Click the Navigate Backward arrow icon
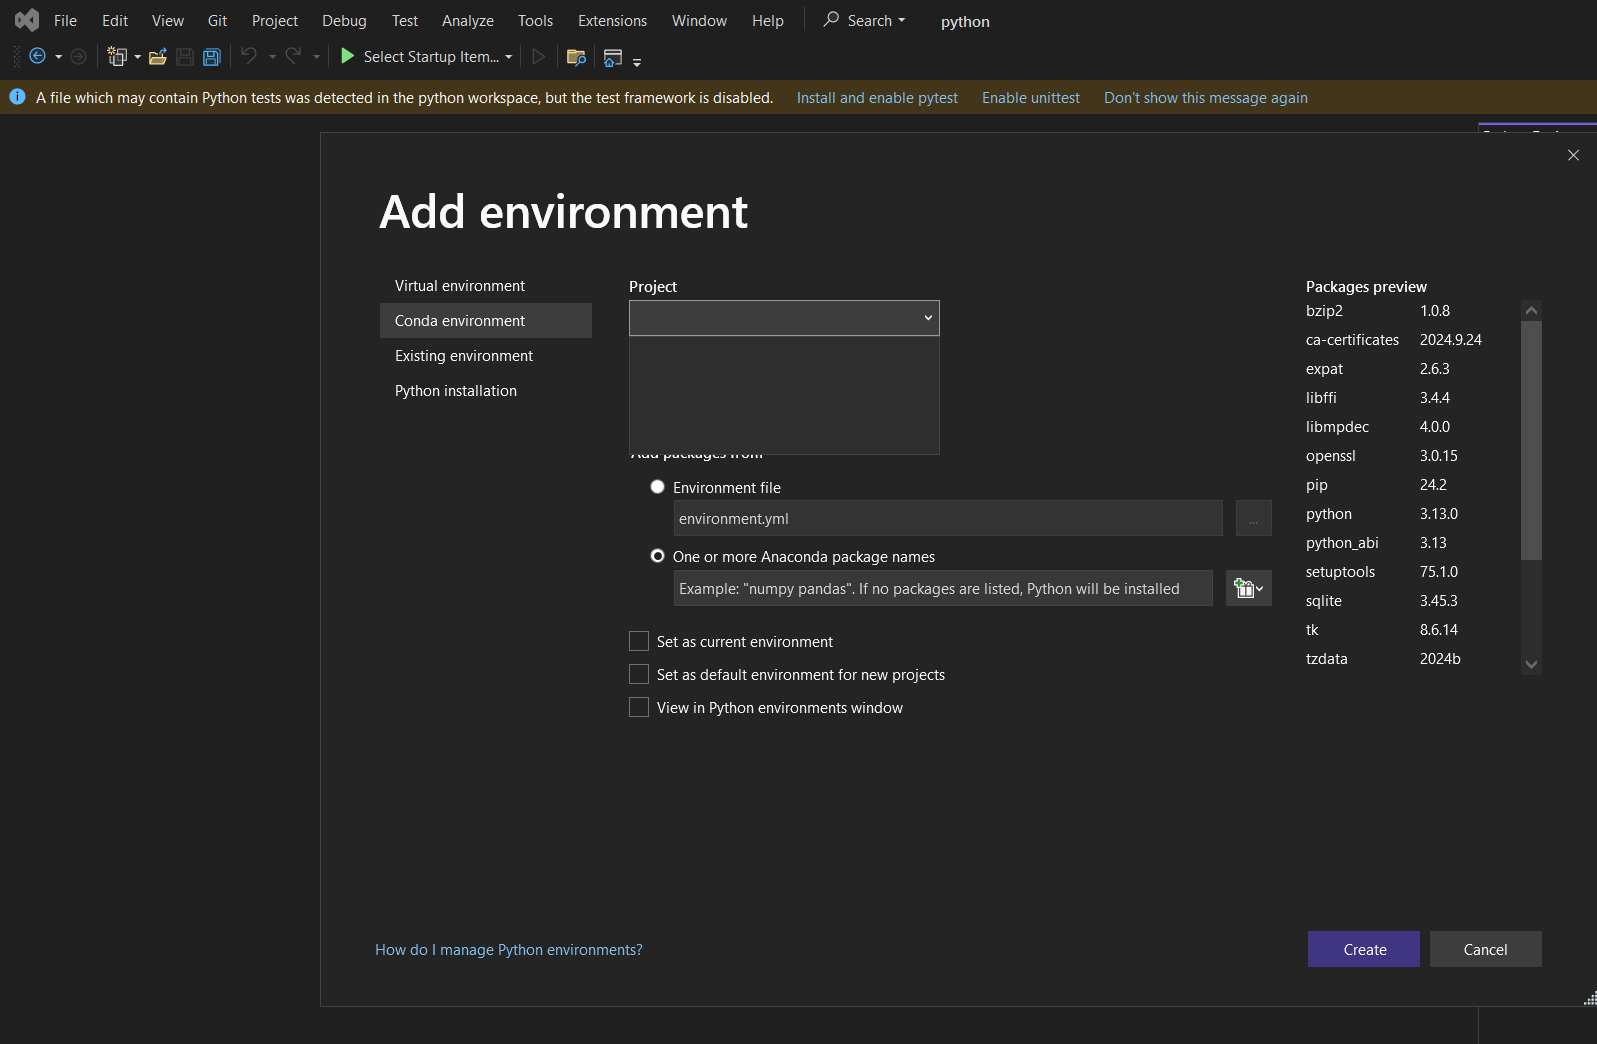This screenshot has height=1044, width=1597. pyautogui.click(x=37, y=57)
